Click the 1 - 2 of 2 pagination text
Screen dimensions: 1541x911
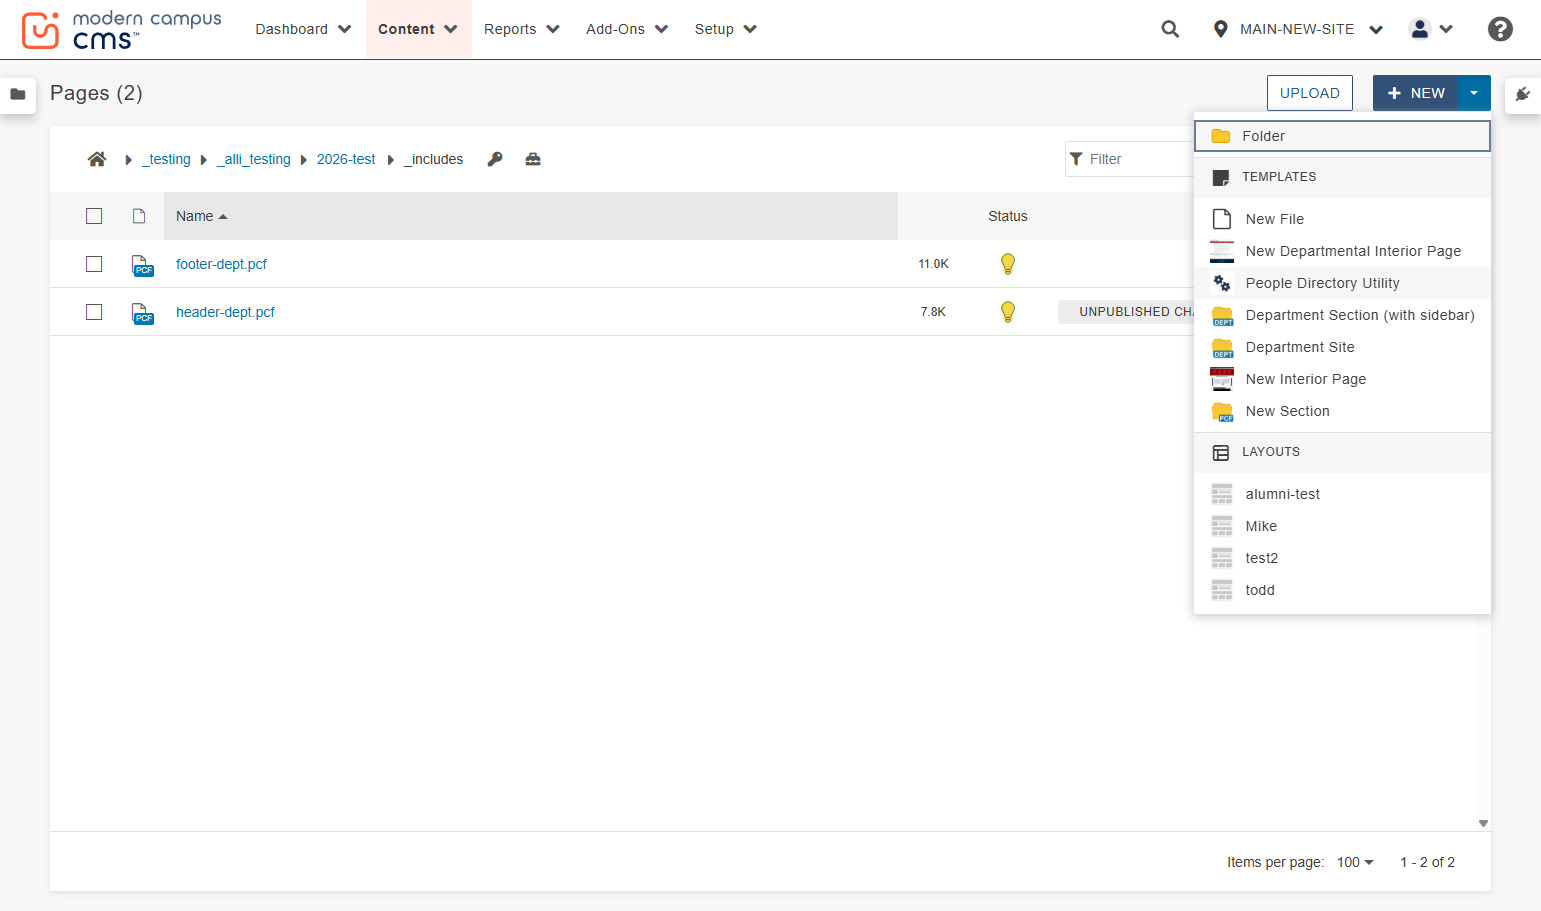click(x=1427, y=862)
